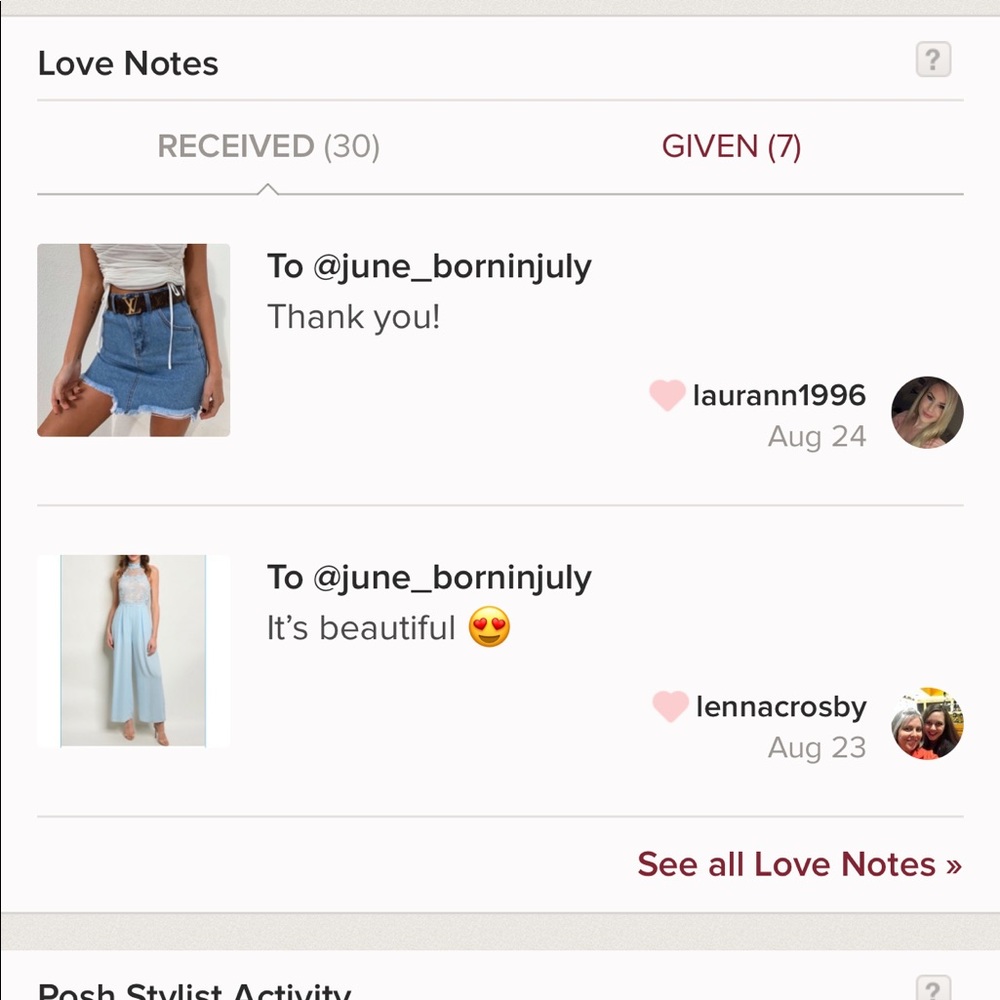Open lennacrosby's profile avatar
The image size is (1000, 1000).
927,723
